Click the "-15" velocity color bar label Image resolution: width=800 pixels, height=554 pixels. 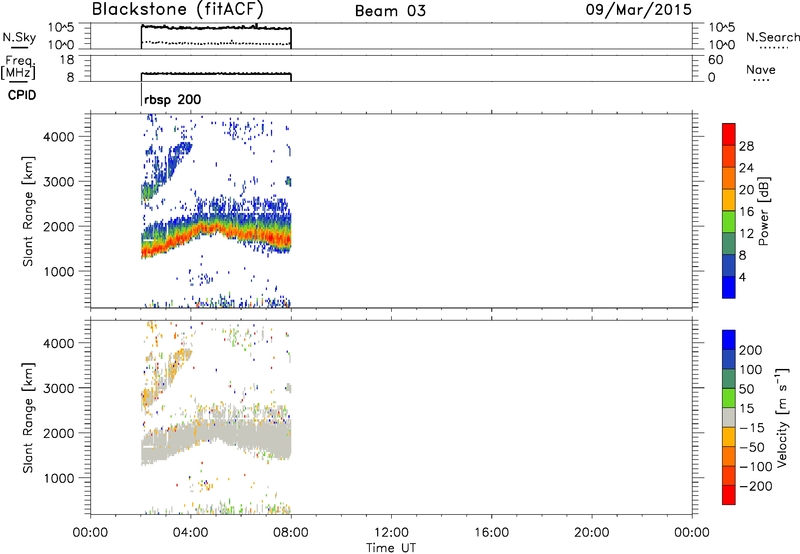752,428
